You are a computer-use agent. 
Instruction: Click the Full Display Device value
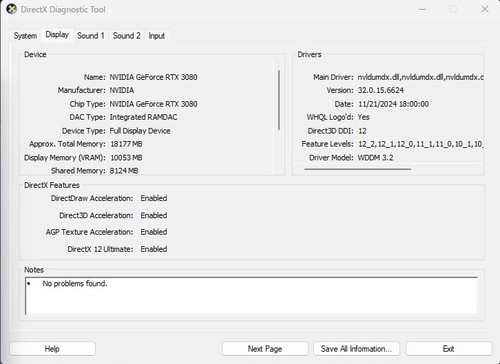pos(140,131)
